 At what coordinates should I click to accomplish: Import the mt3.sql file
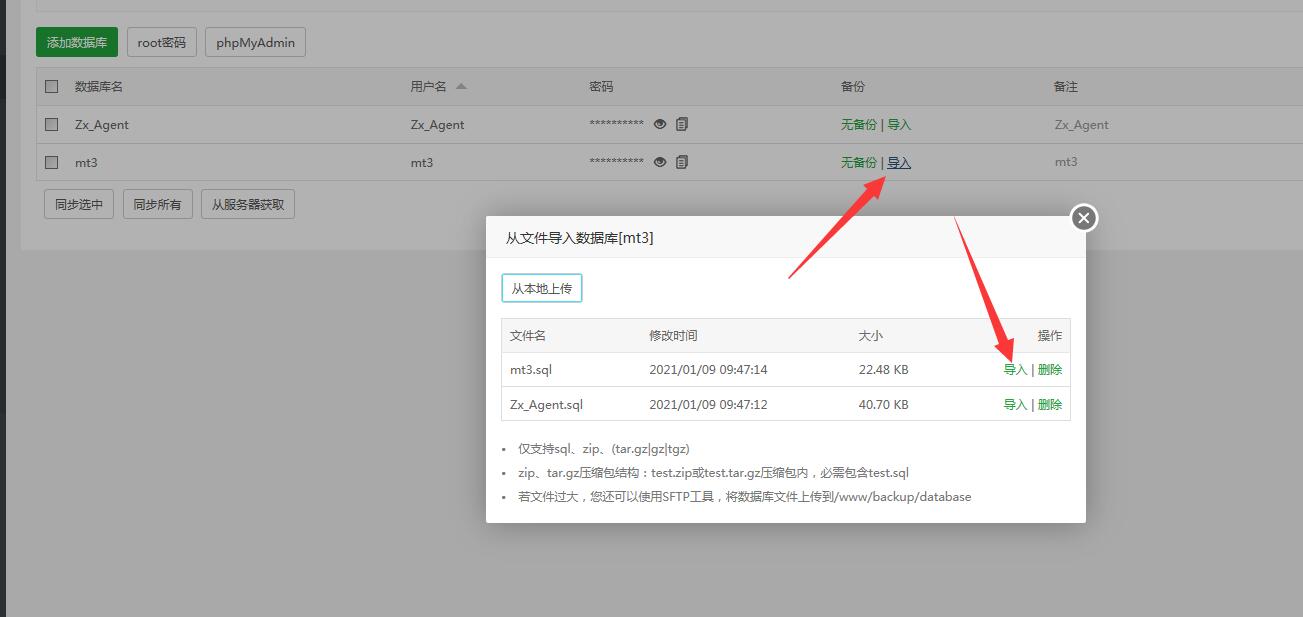click(x=1015, y=370)
